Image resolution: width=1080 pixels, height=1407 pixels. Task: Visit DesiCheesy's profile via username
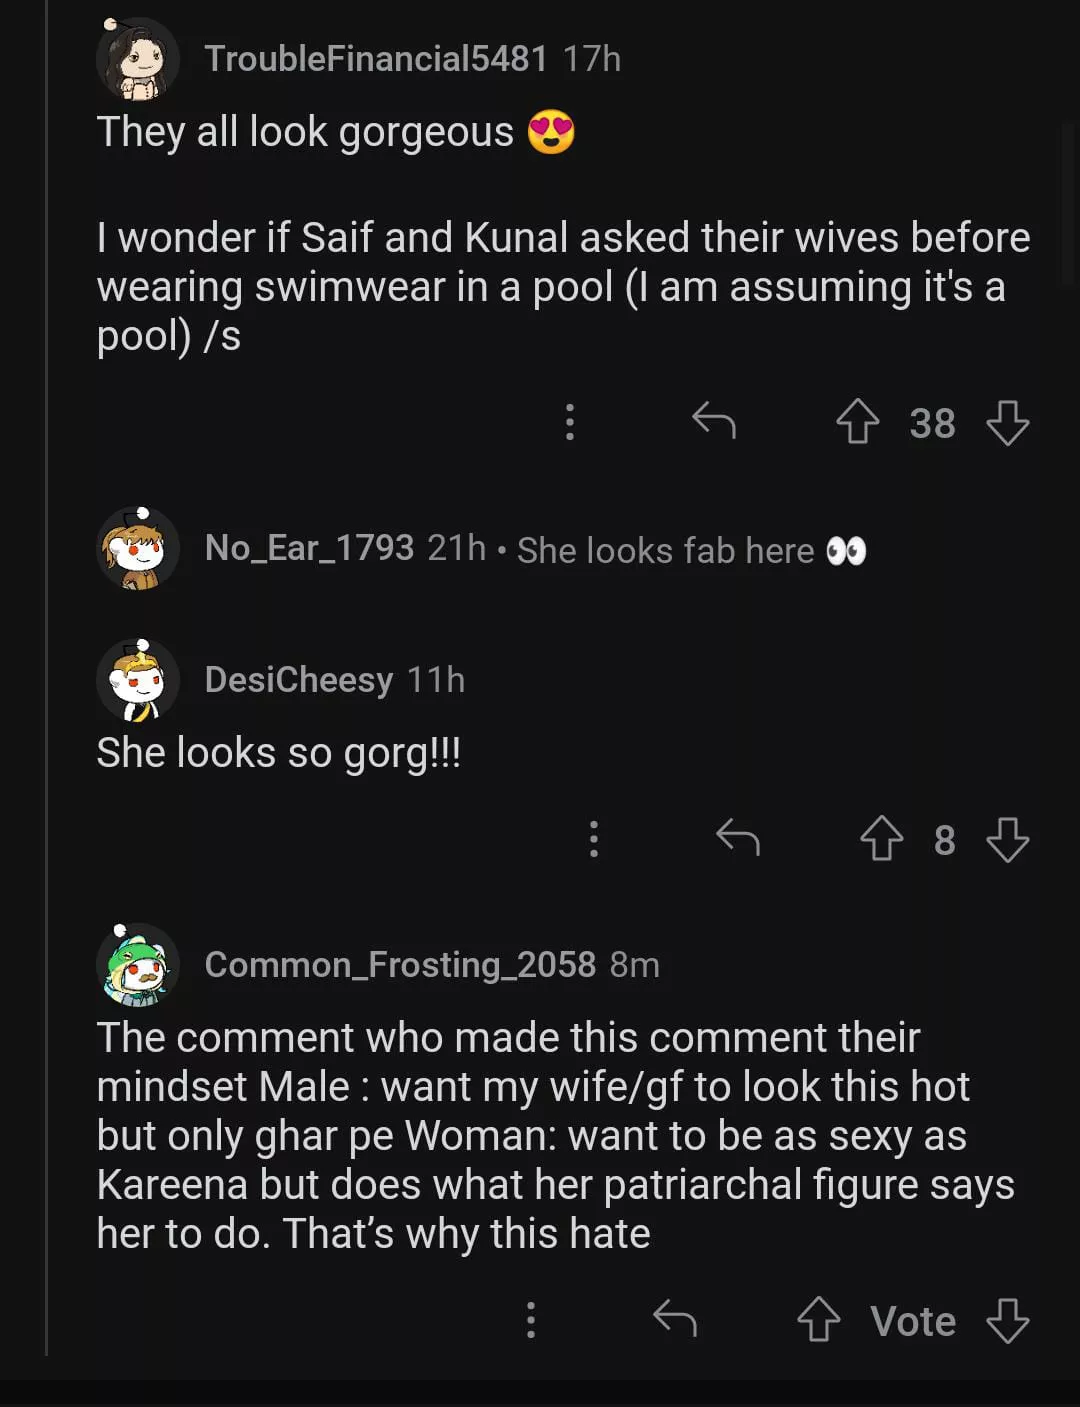(x=298, y=680)
